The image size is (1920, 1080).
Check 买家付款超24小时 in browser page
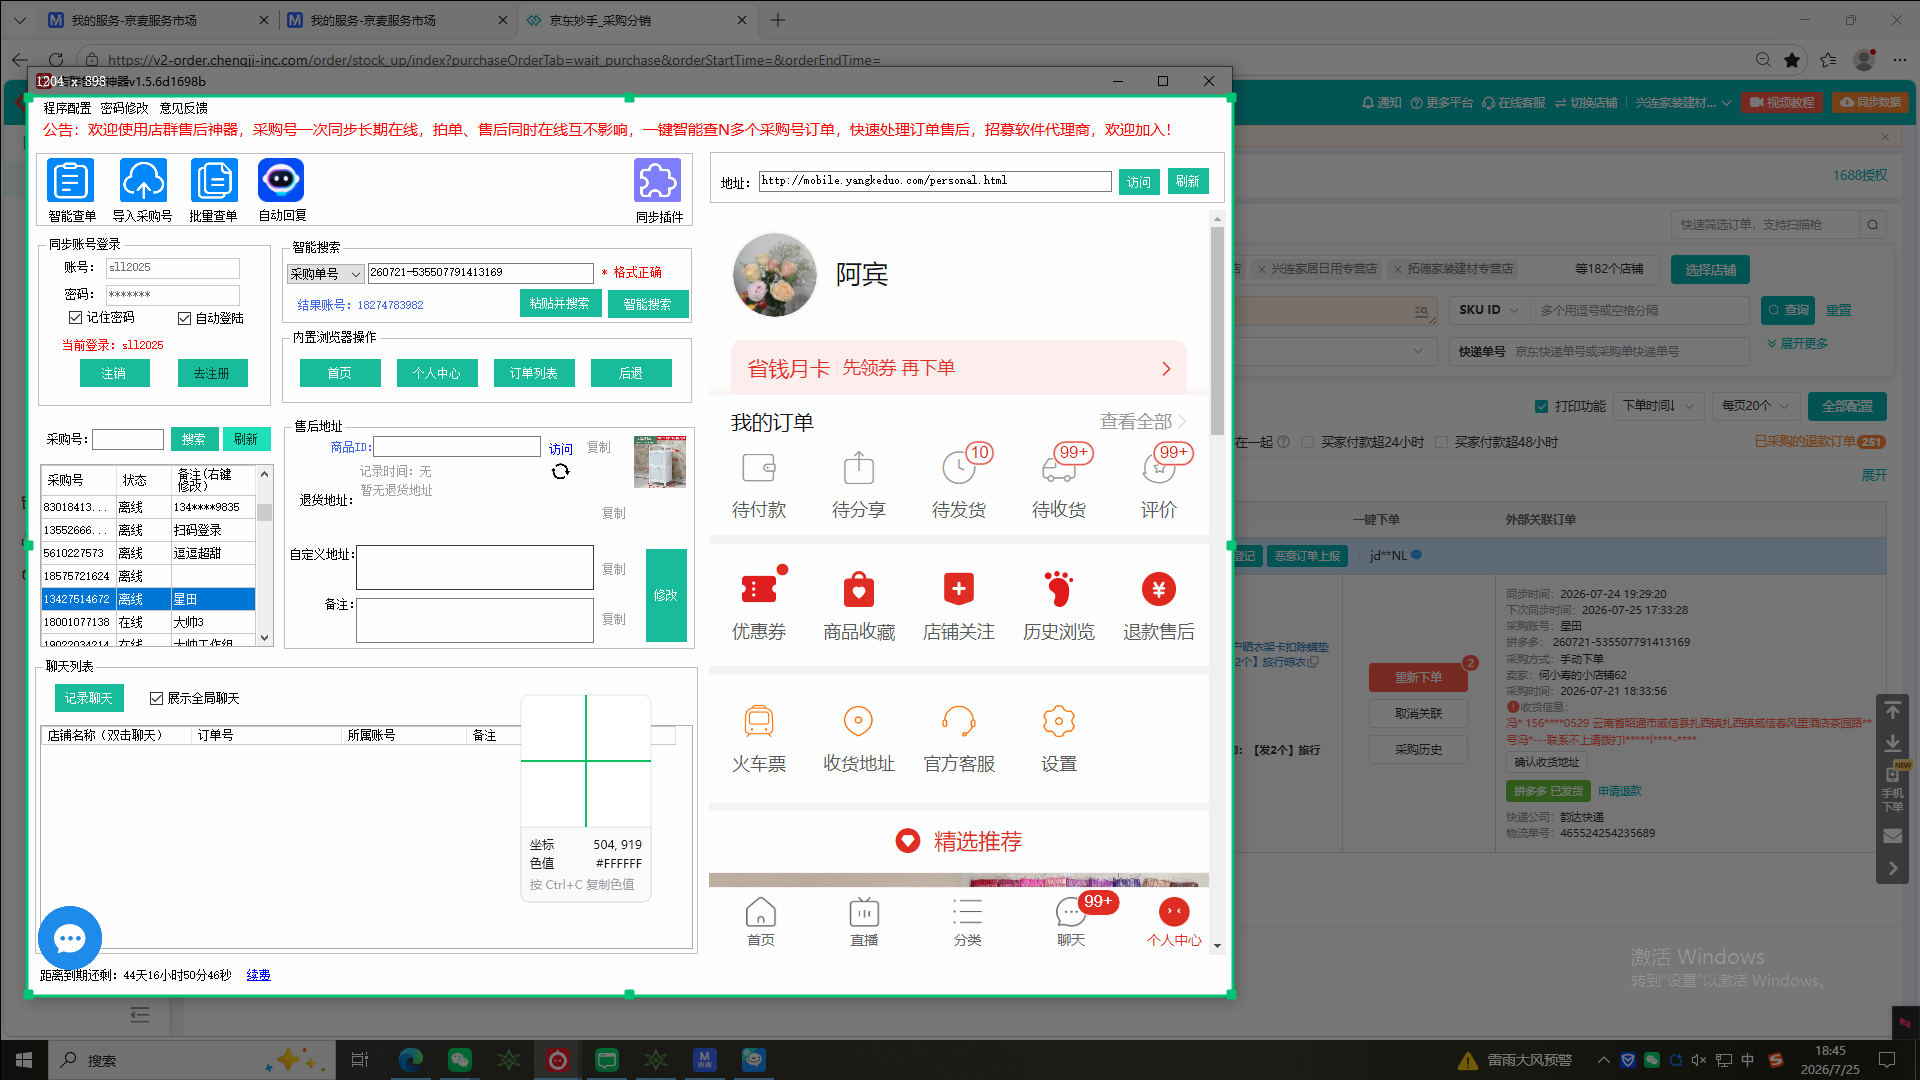point(1307,442)
